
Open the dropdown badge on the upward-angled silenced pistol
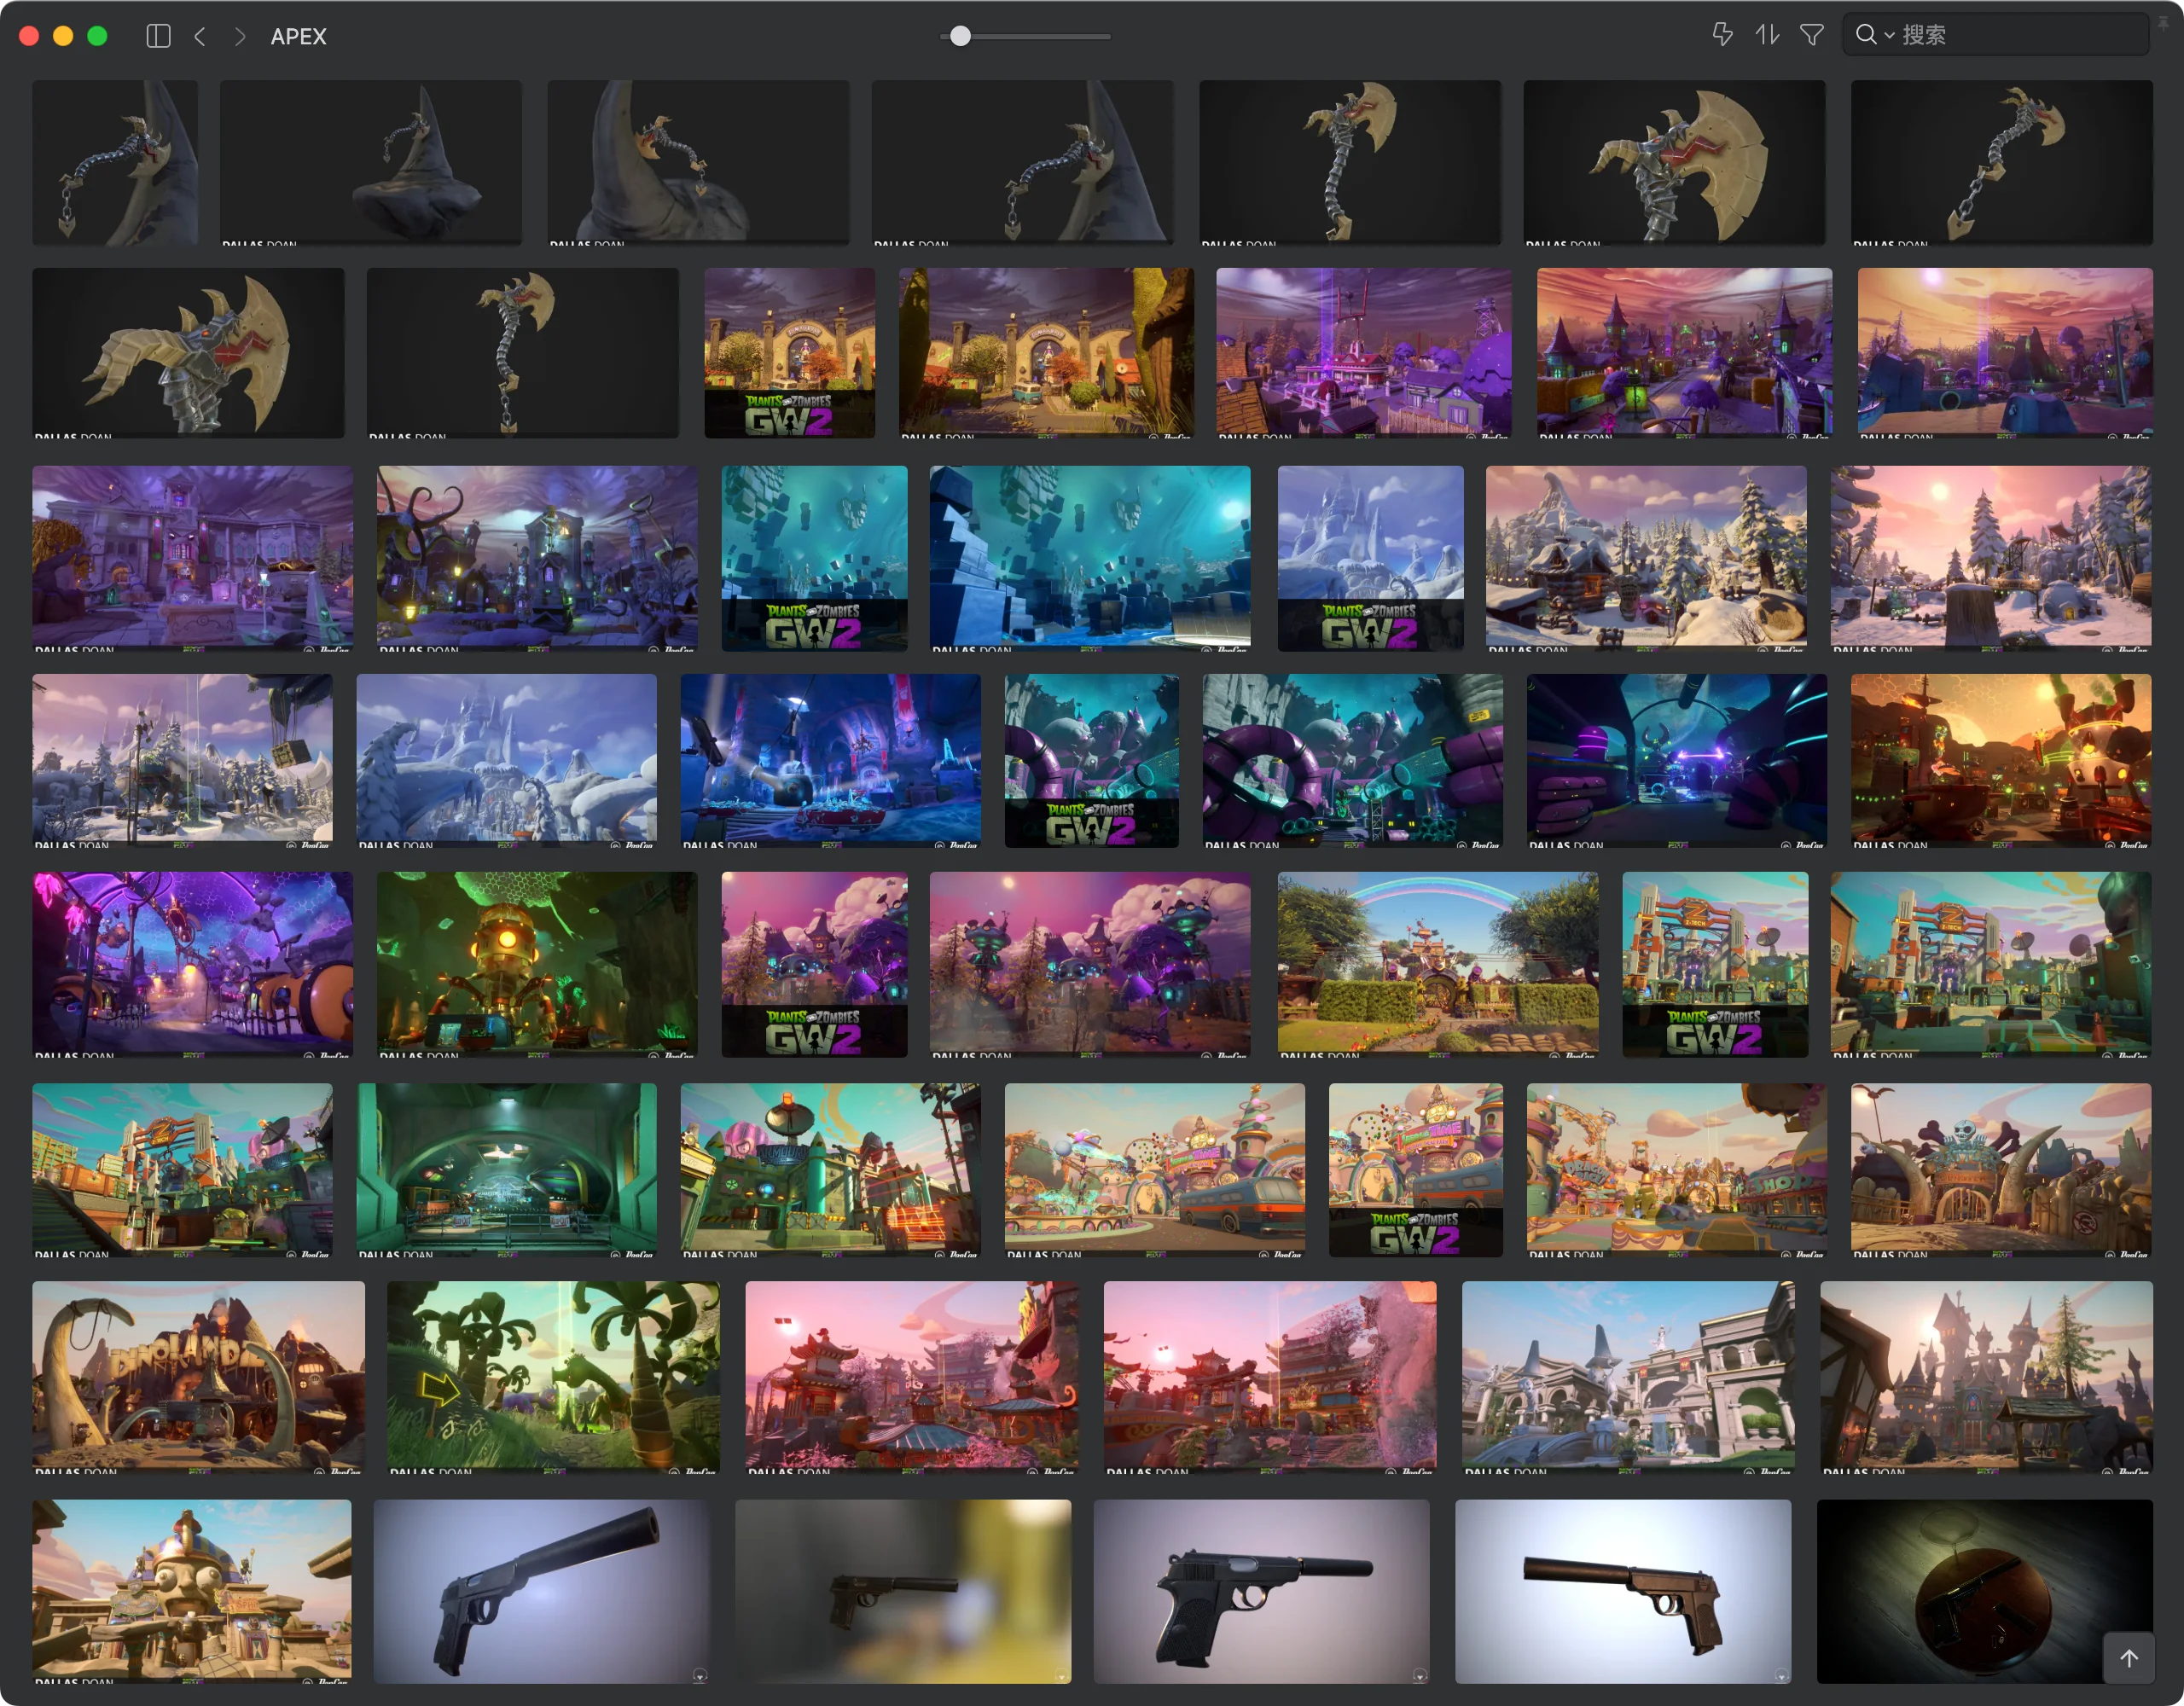700,1675
